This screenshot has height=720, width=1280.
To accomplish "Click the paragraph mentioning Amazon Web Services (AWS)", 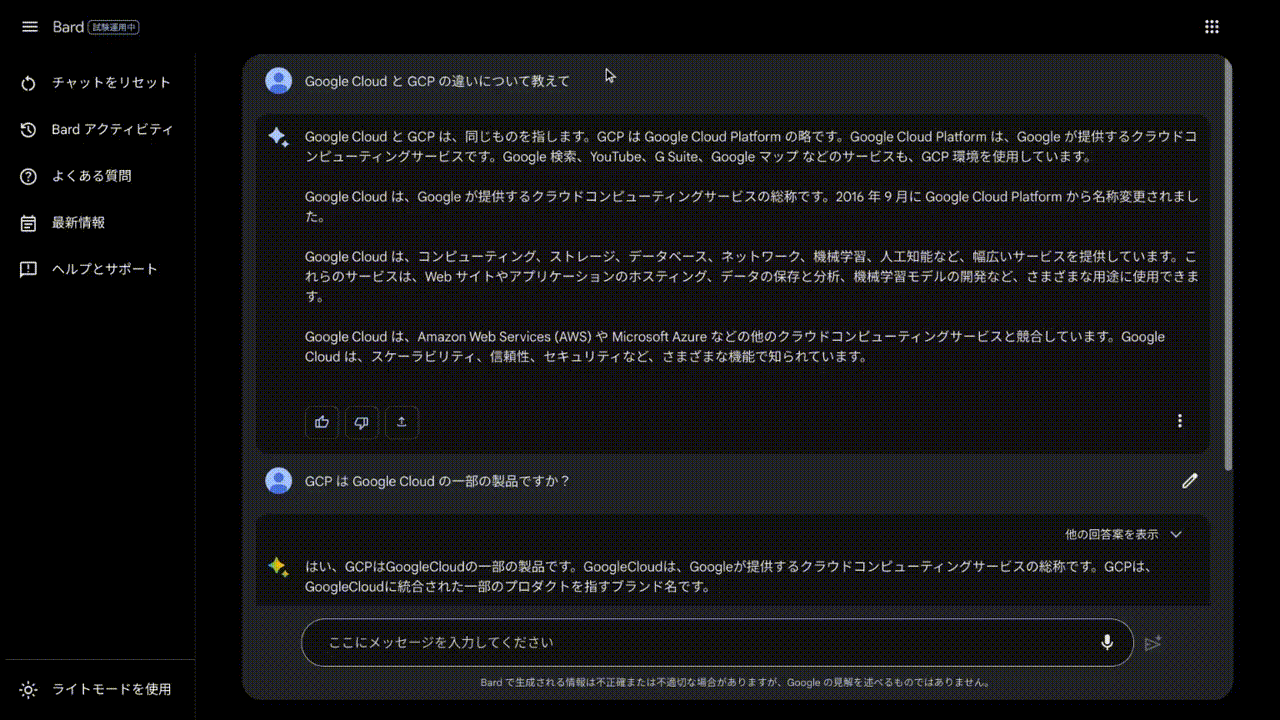I will [735, 346].
